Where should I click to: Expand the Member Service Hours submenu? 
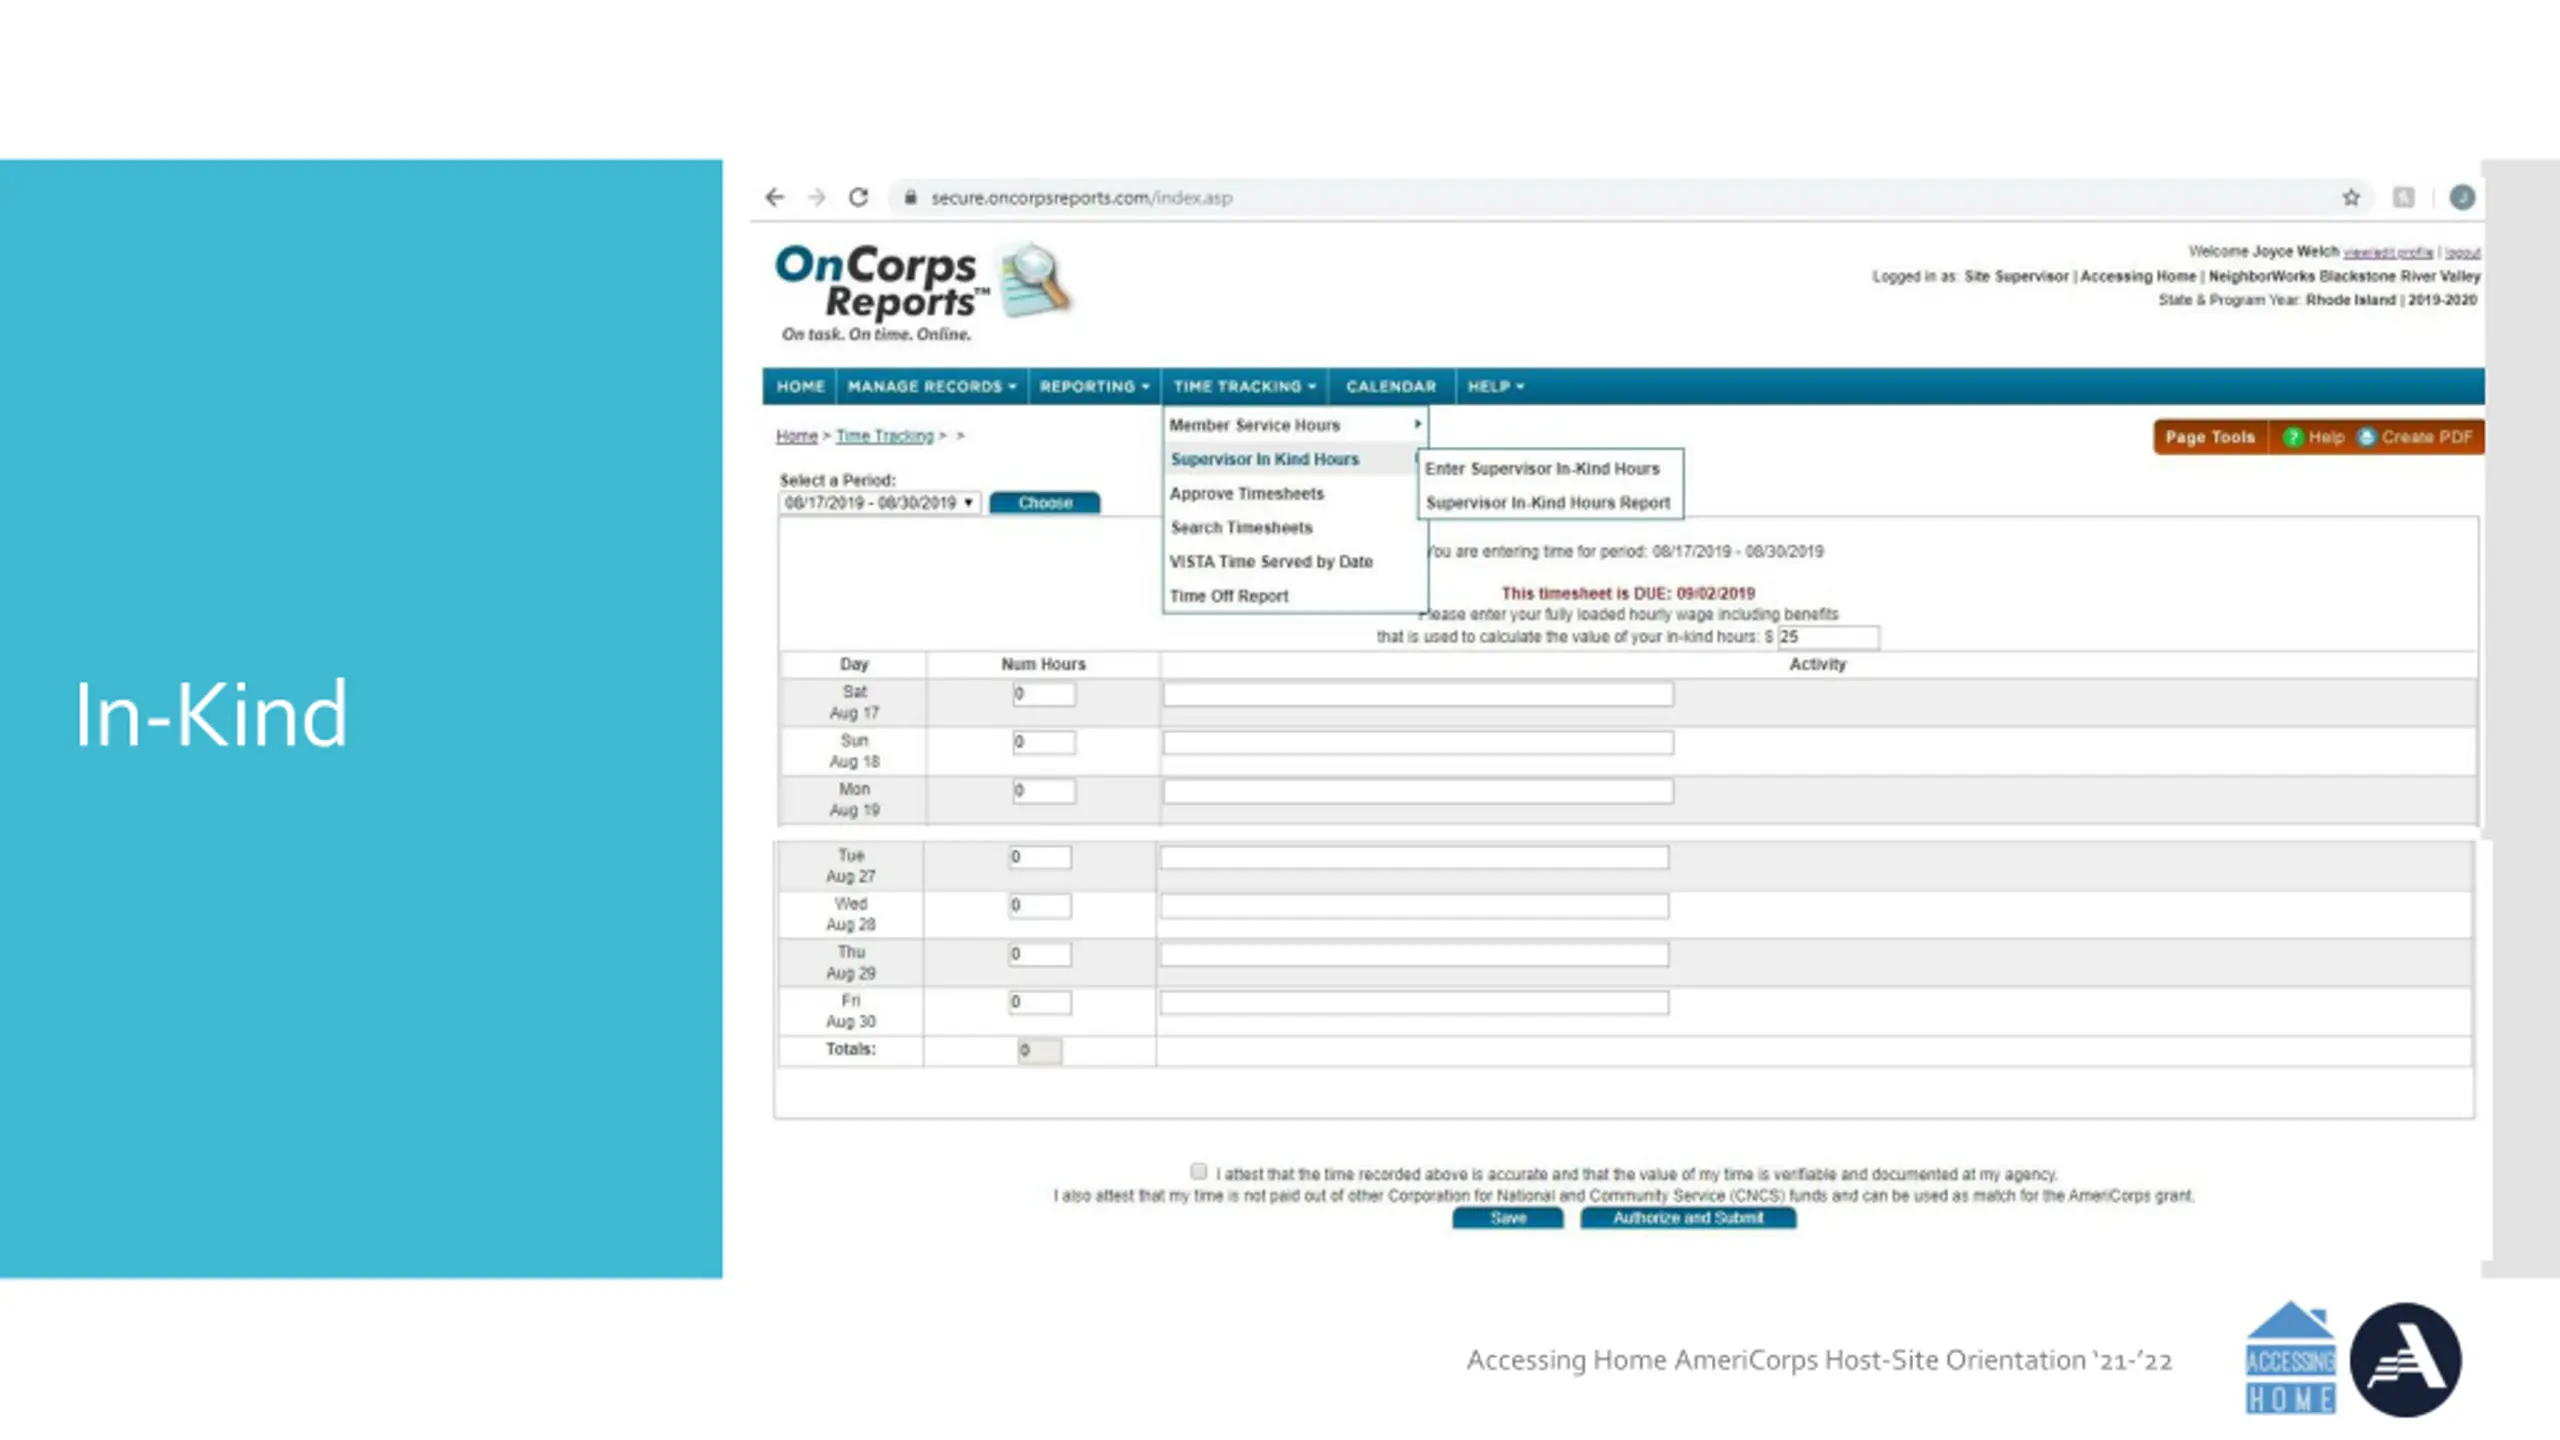click(1295, 425)
